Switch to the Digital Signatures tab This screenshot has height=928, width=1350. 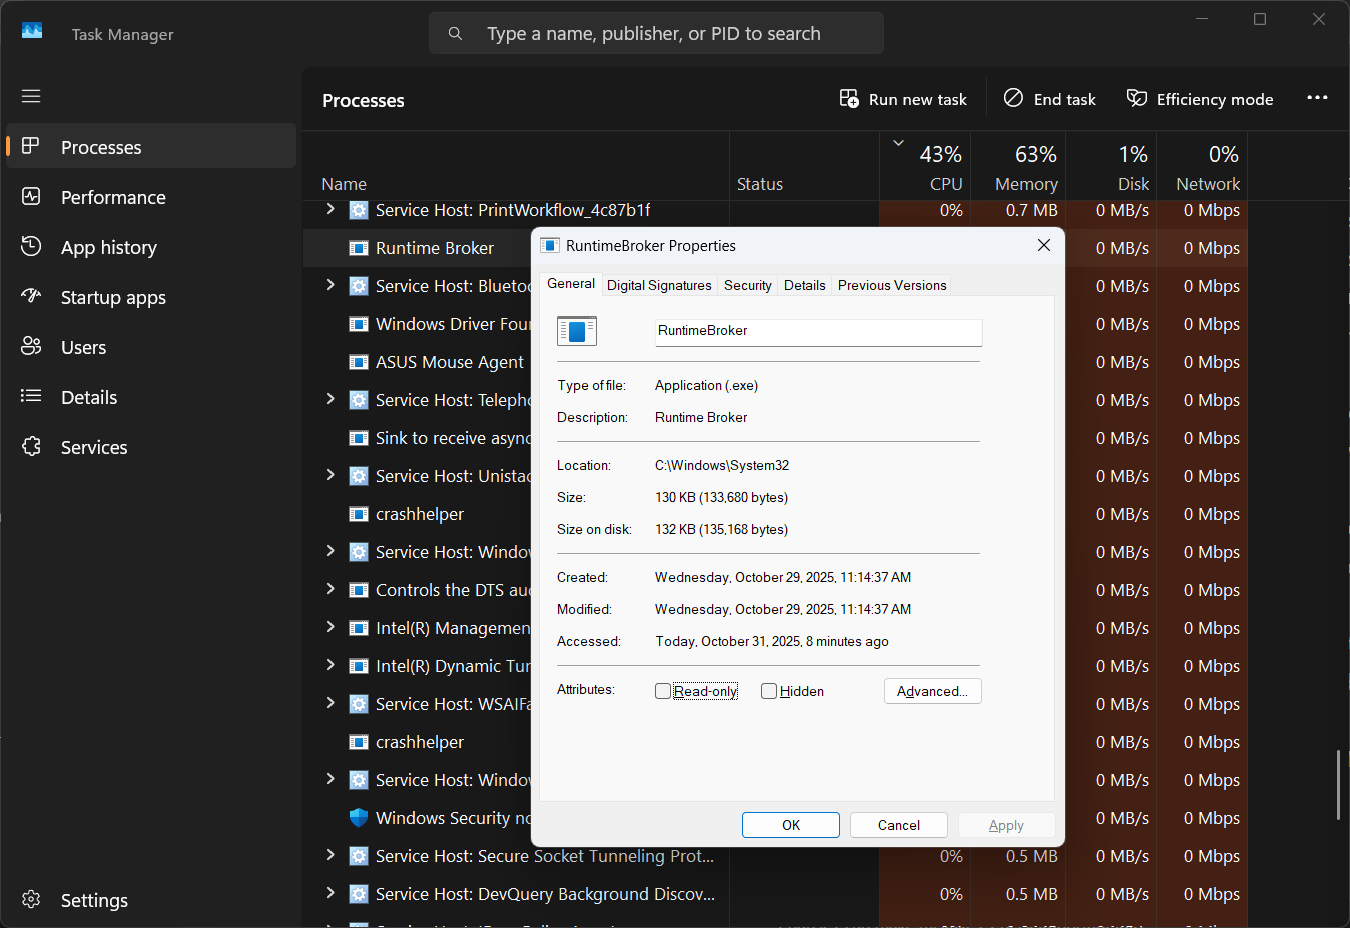659,285
